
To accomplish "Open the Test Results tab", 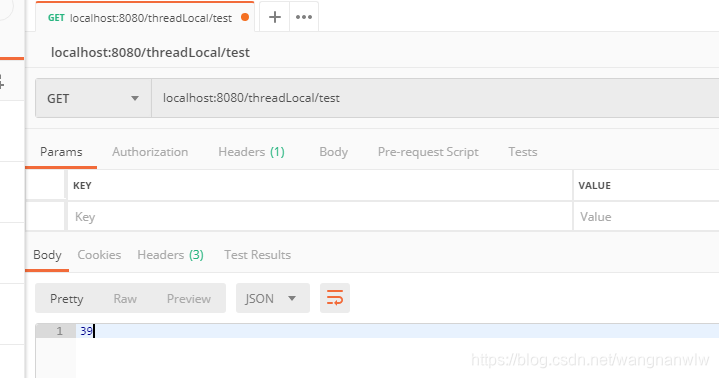I will coord(257,255).
